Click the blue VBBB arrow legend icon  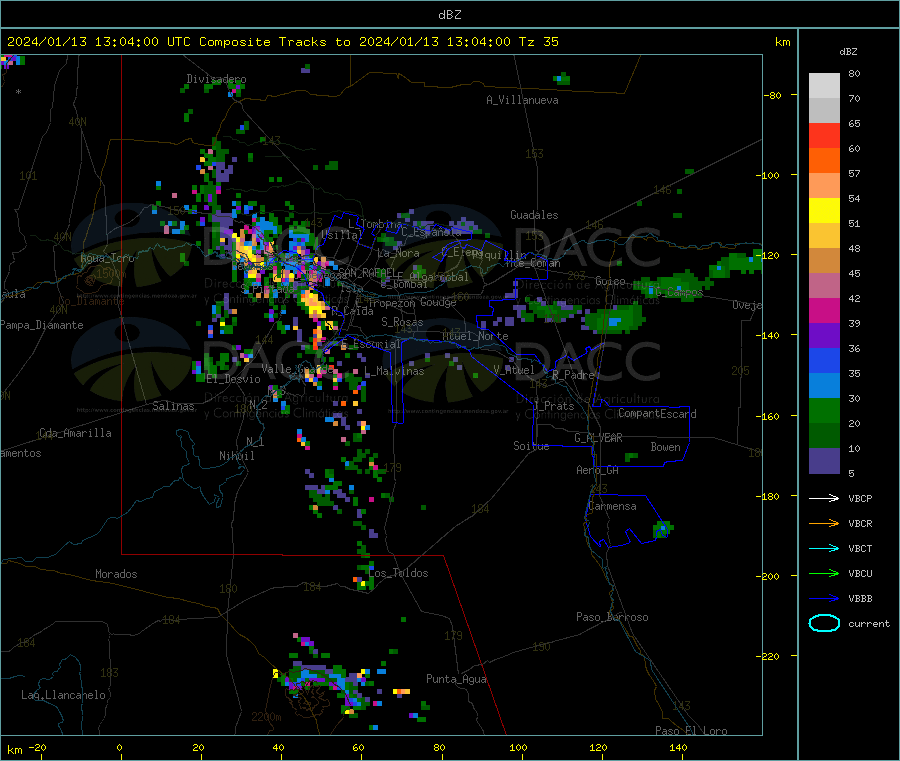pos(824,599)
